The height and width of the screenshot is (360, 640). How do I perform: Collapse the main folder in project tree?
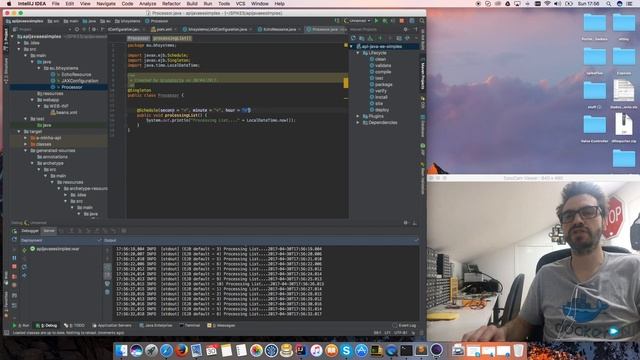pos(26,56)
